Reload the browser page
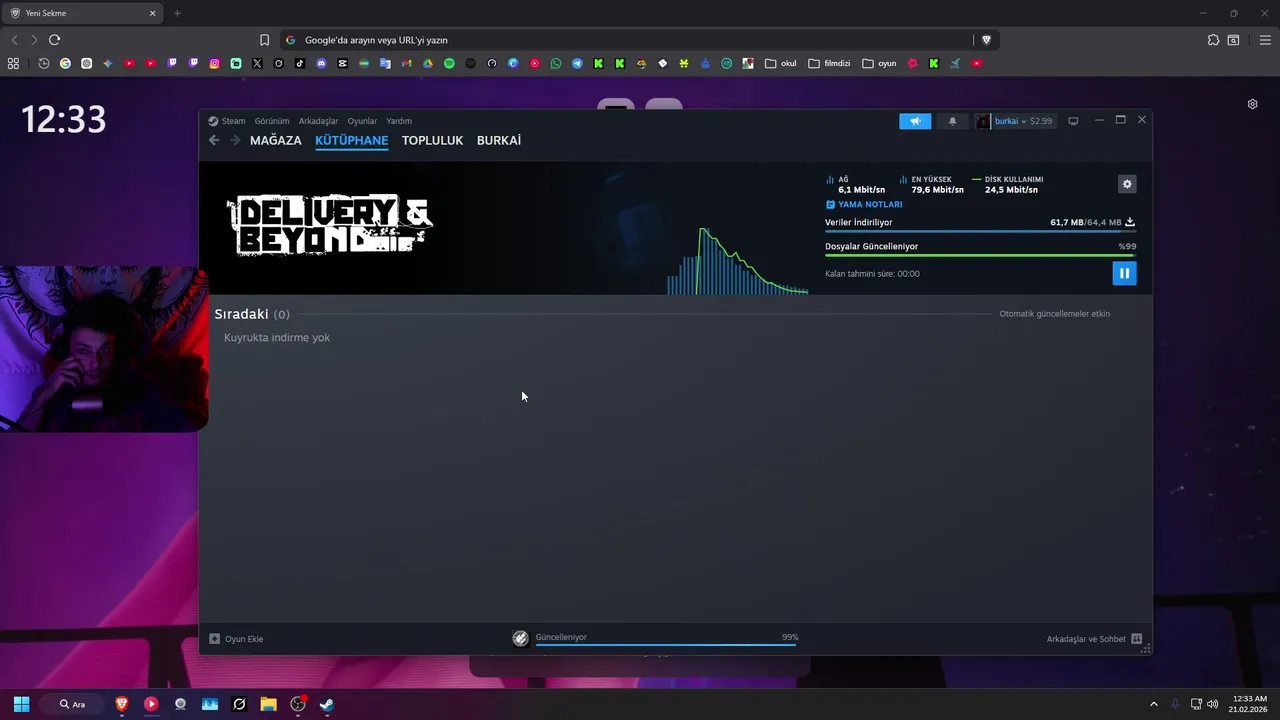This screenshot has width=1280, height=720. 54,40
